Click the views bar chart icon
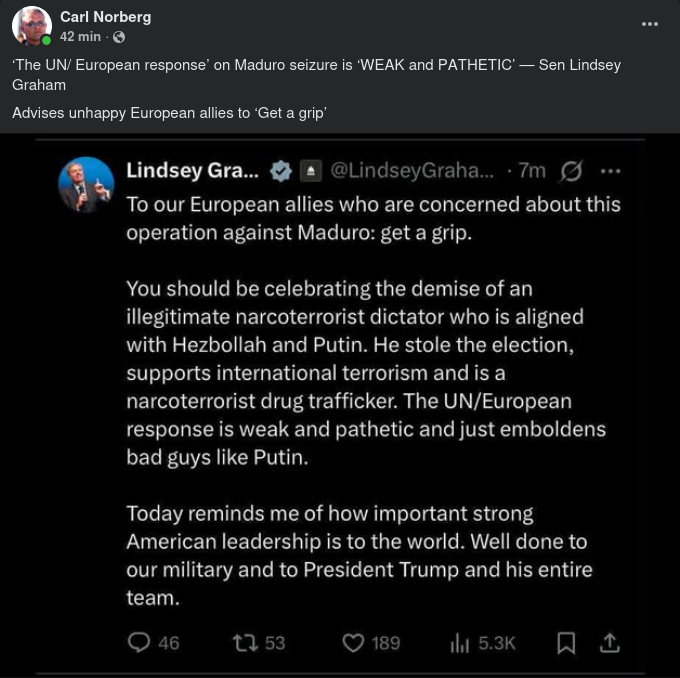The image size is (680, 678). point(460,643)
